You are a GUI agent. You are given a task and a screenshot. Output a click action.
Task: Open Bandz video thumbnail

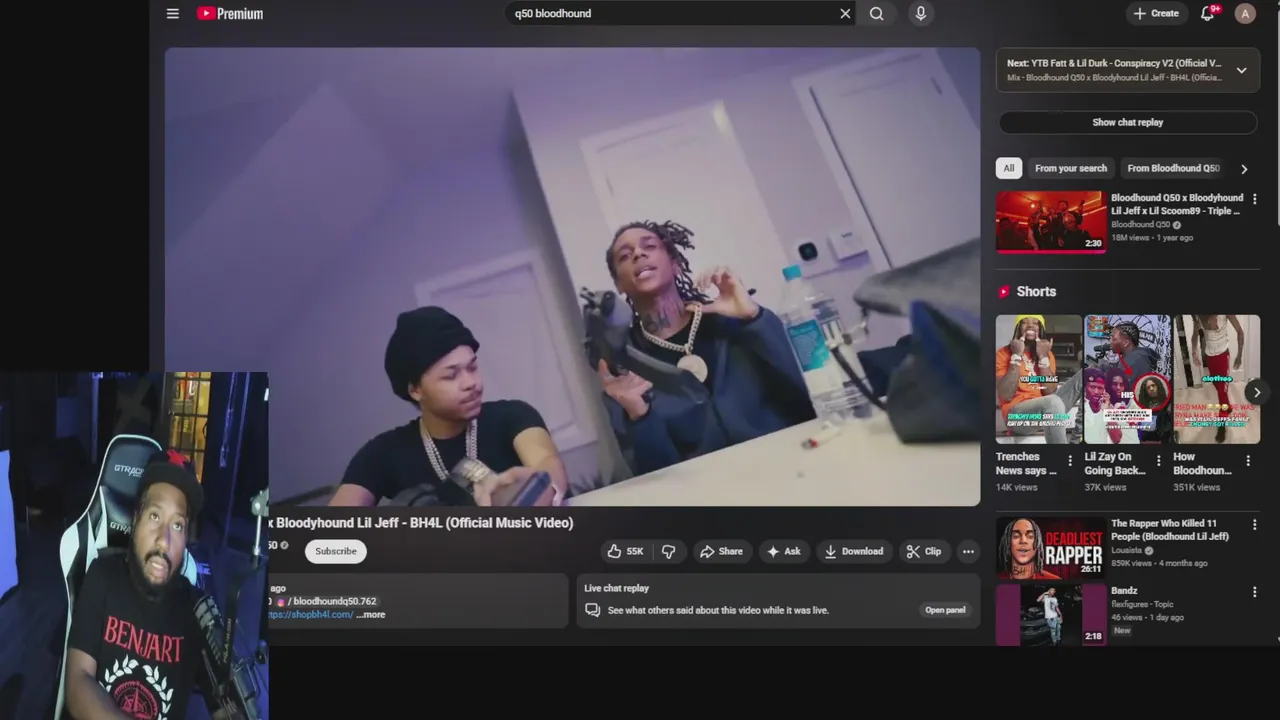[1050, 614]
